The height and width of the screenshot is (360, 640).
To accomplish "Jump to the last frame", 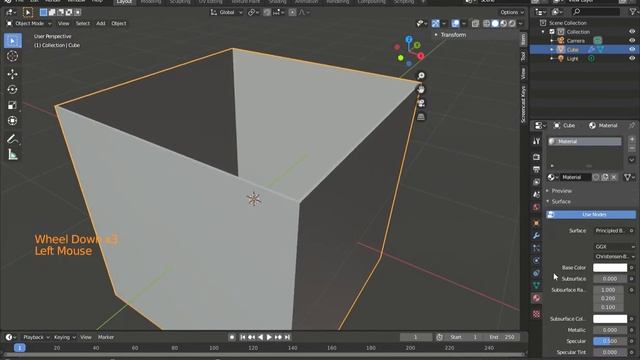I will point(287,337).
